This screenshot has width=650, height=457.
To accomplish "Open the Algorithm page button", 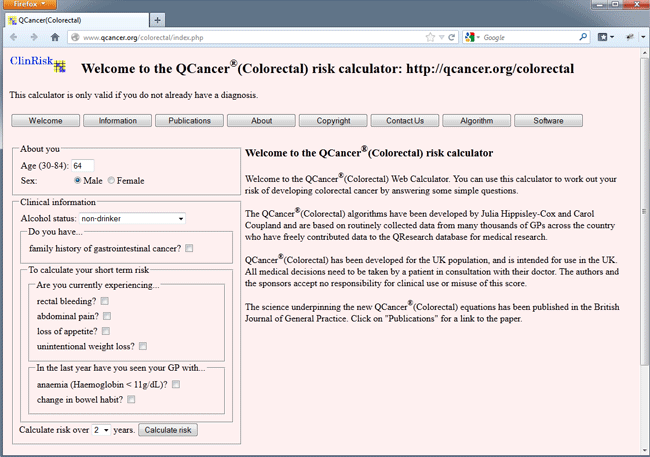I will 477,121.
